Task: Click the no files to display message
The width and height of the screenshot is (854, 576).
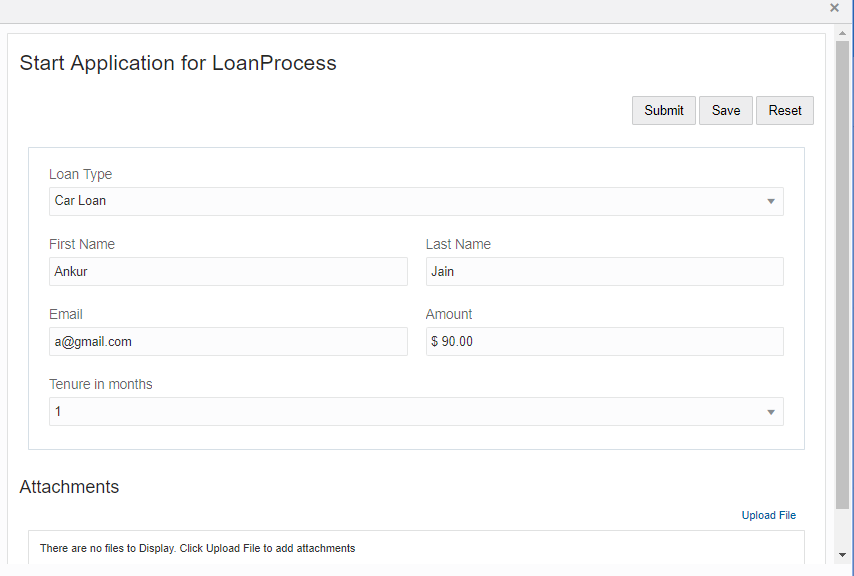Action: [x=197, y=548]
